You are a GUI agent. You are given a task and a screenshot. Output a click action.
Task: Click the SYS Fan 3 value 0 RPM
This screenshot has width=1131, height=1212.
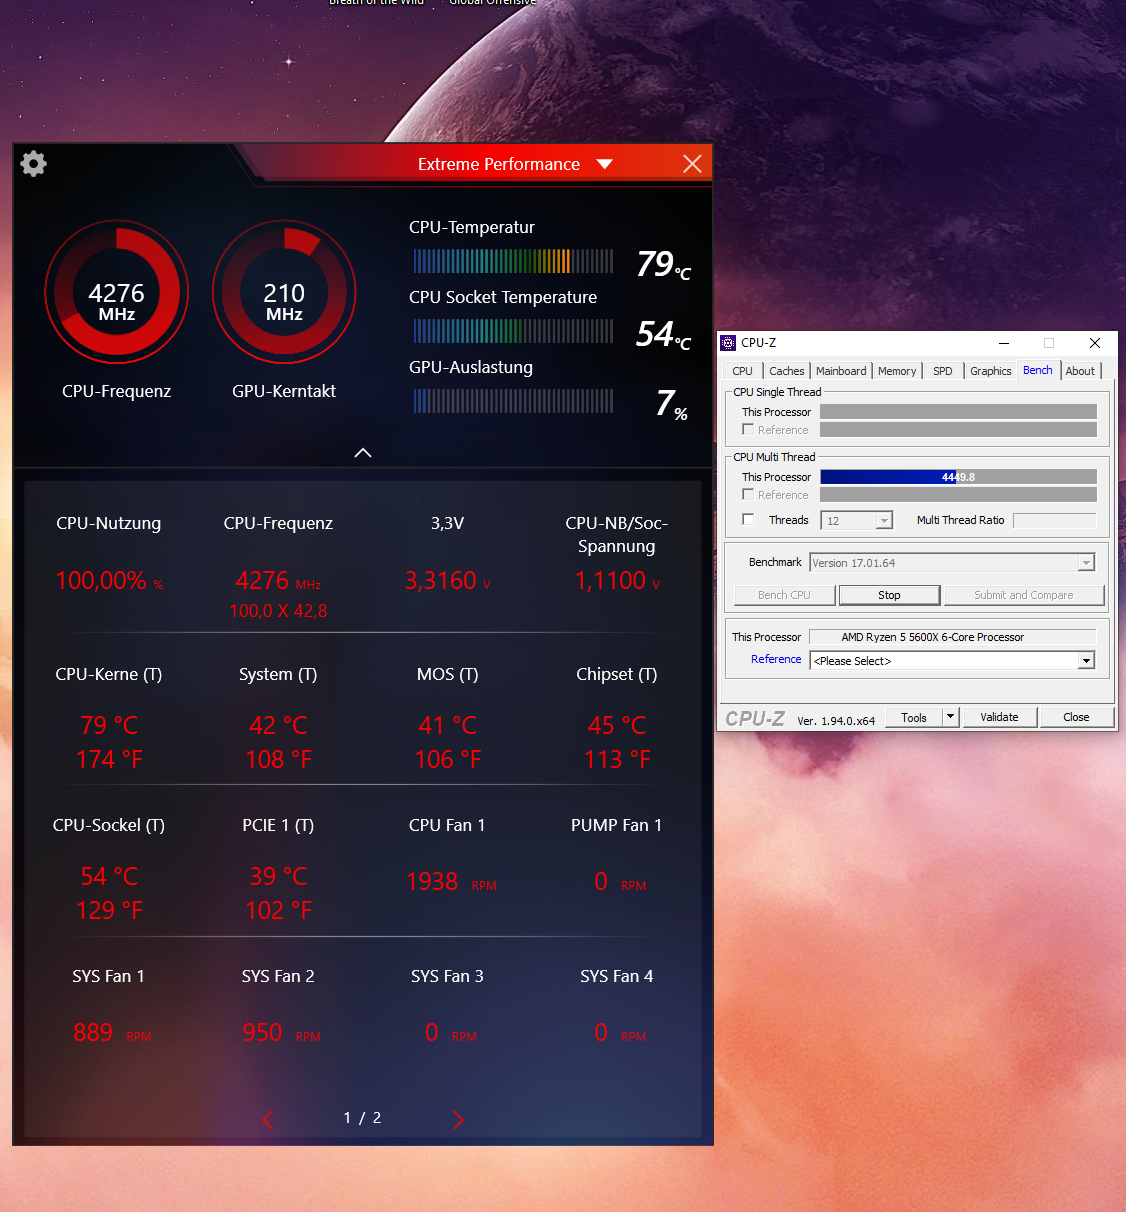coord(450,1033)
